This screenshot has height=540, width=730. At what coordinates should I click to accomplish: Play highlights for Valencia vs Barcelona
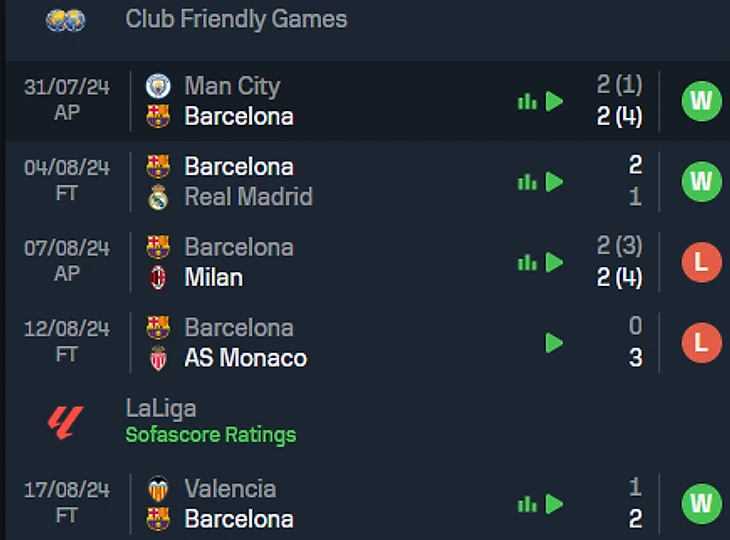point(554,504)
